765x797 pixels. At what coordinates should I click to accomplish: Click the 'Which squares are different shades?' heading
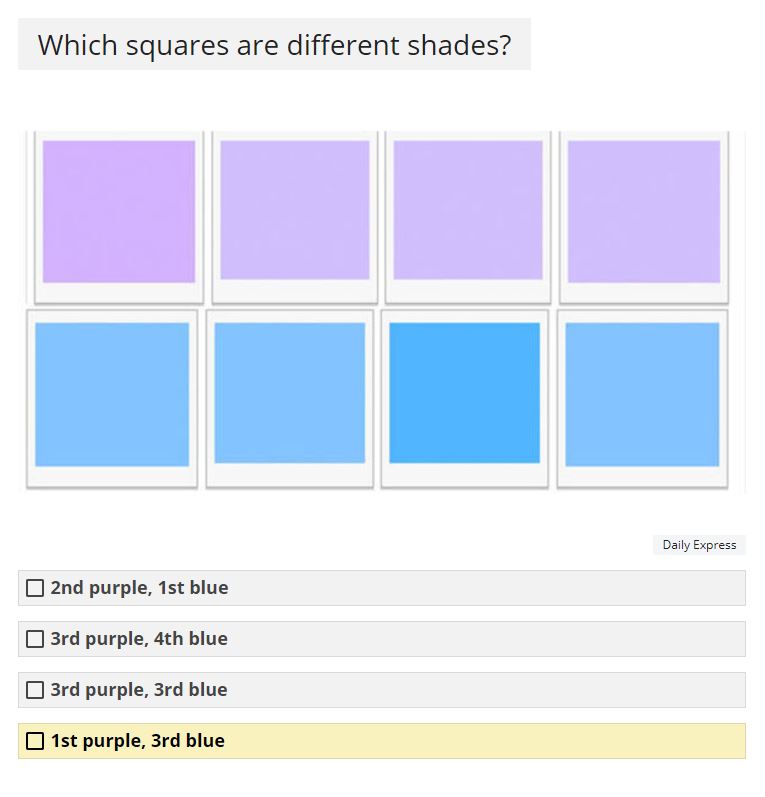coord(274,44)
